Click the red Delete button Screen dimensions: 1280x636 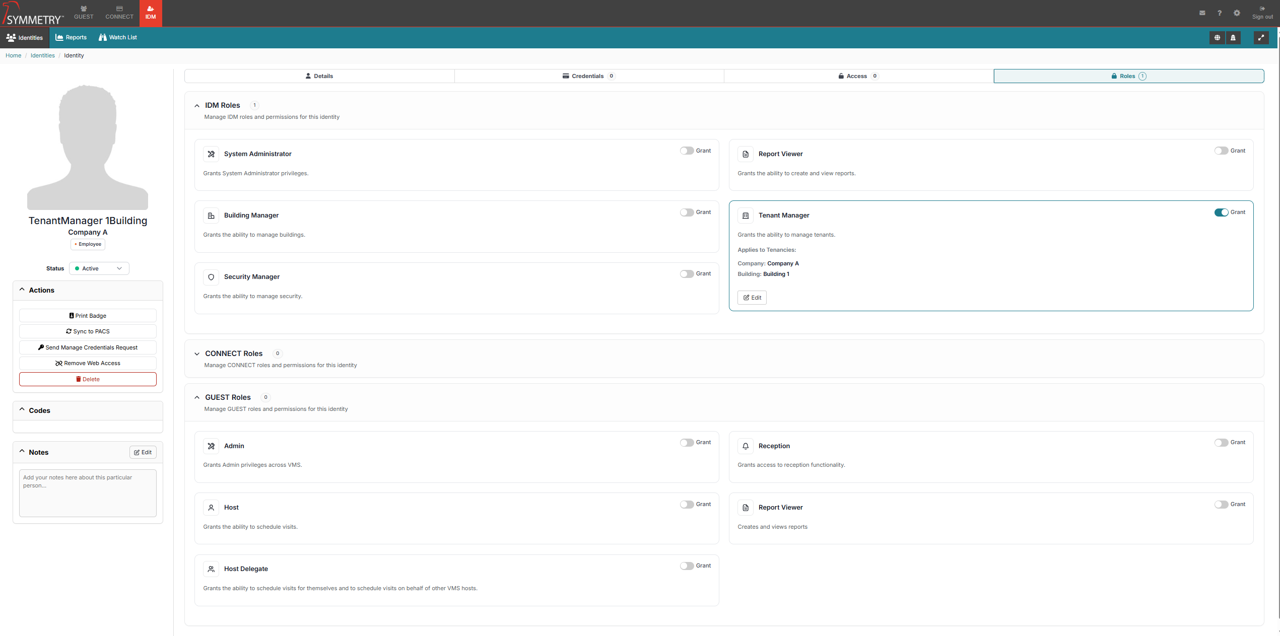(x=88, y=379)
